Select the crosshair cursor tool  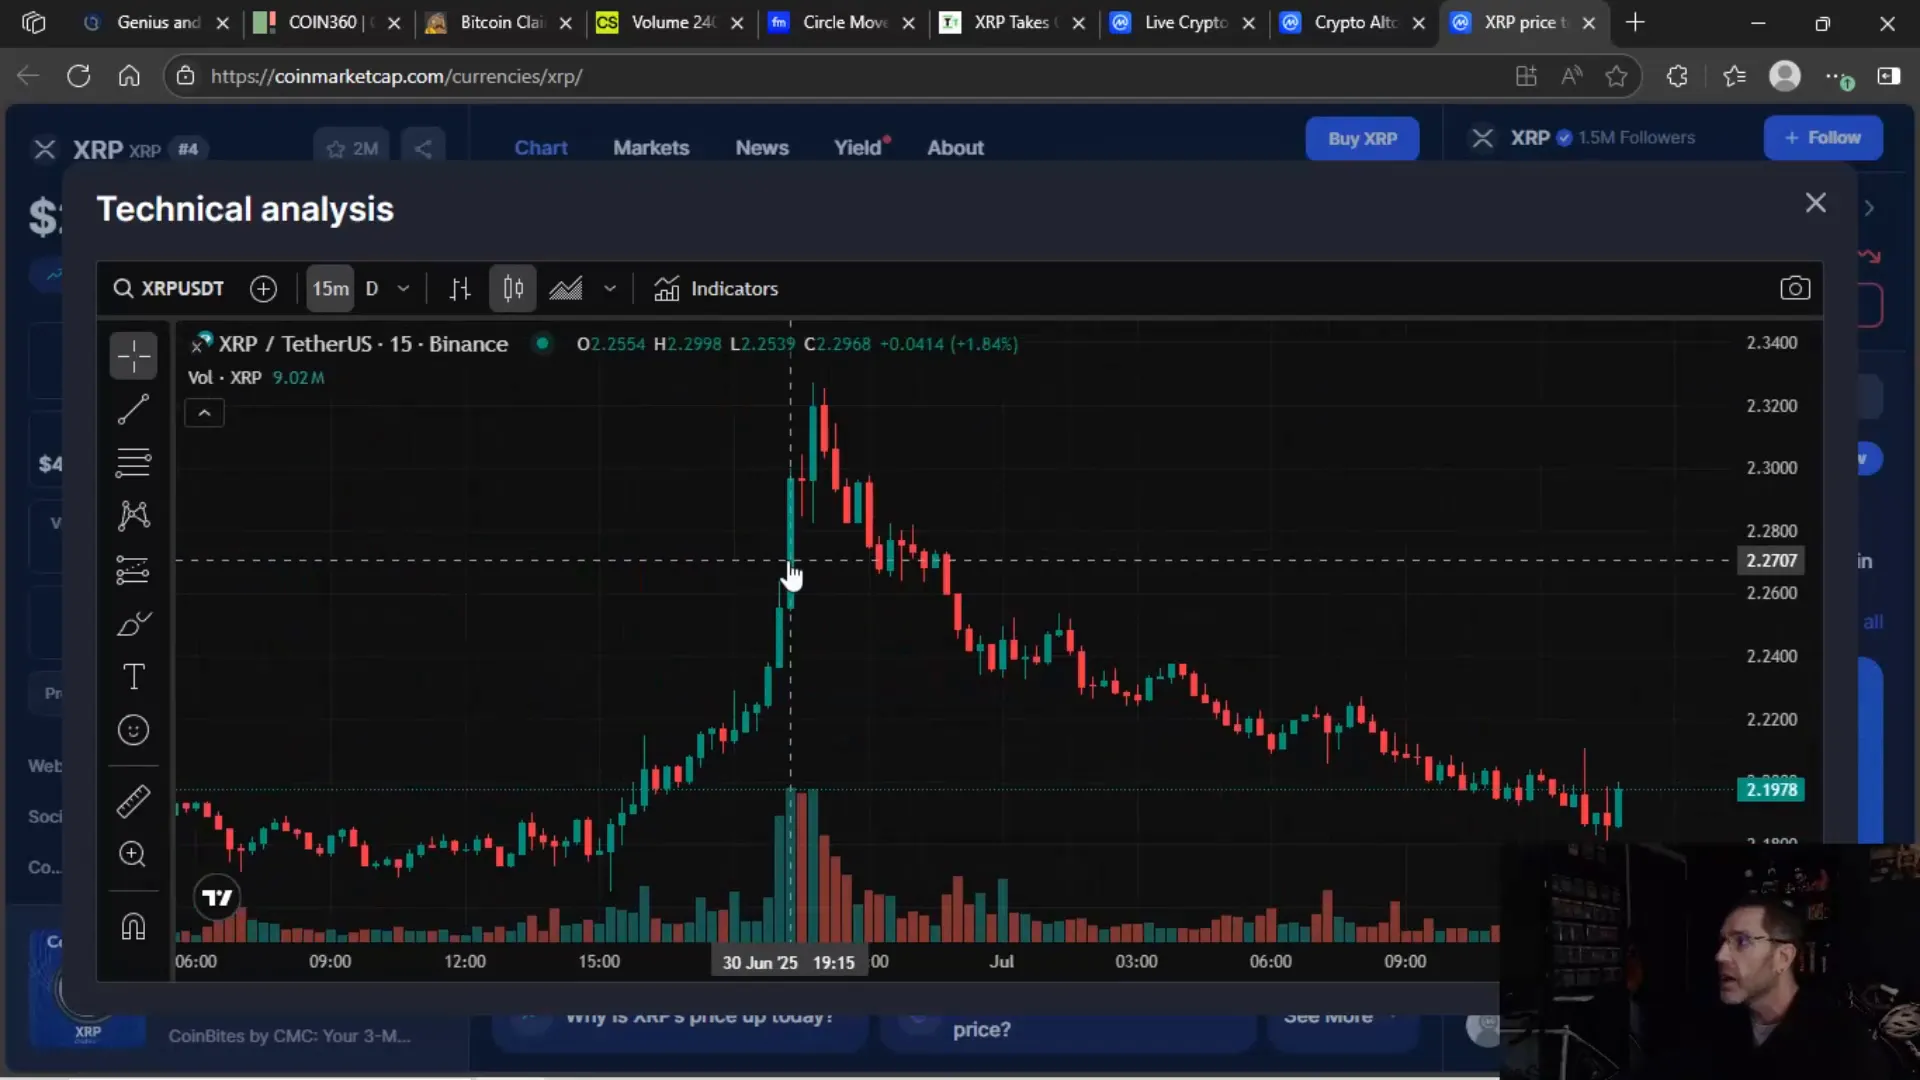(133, 355)
